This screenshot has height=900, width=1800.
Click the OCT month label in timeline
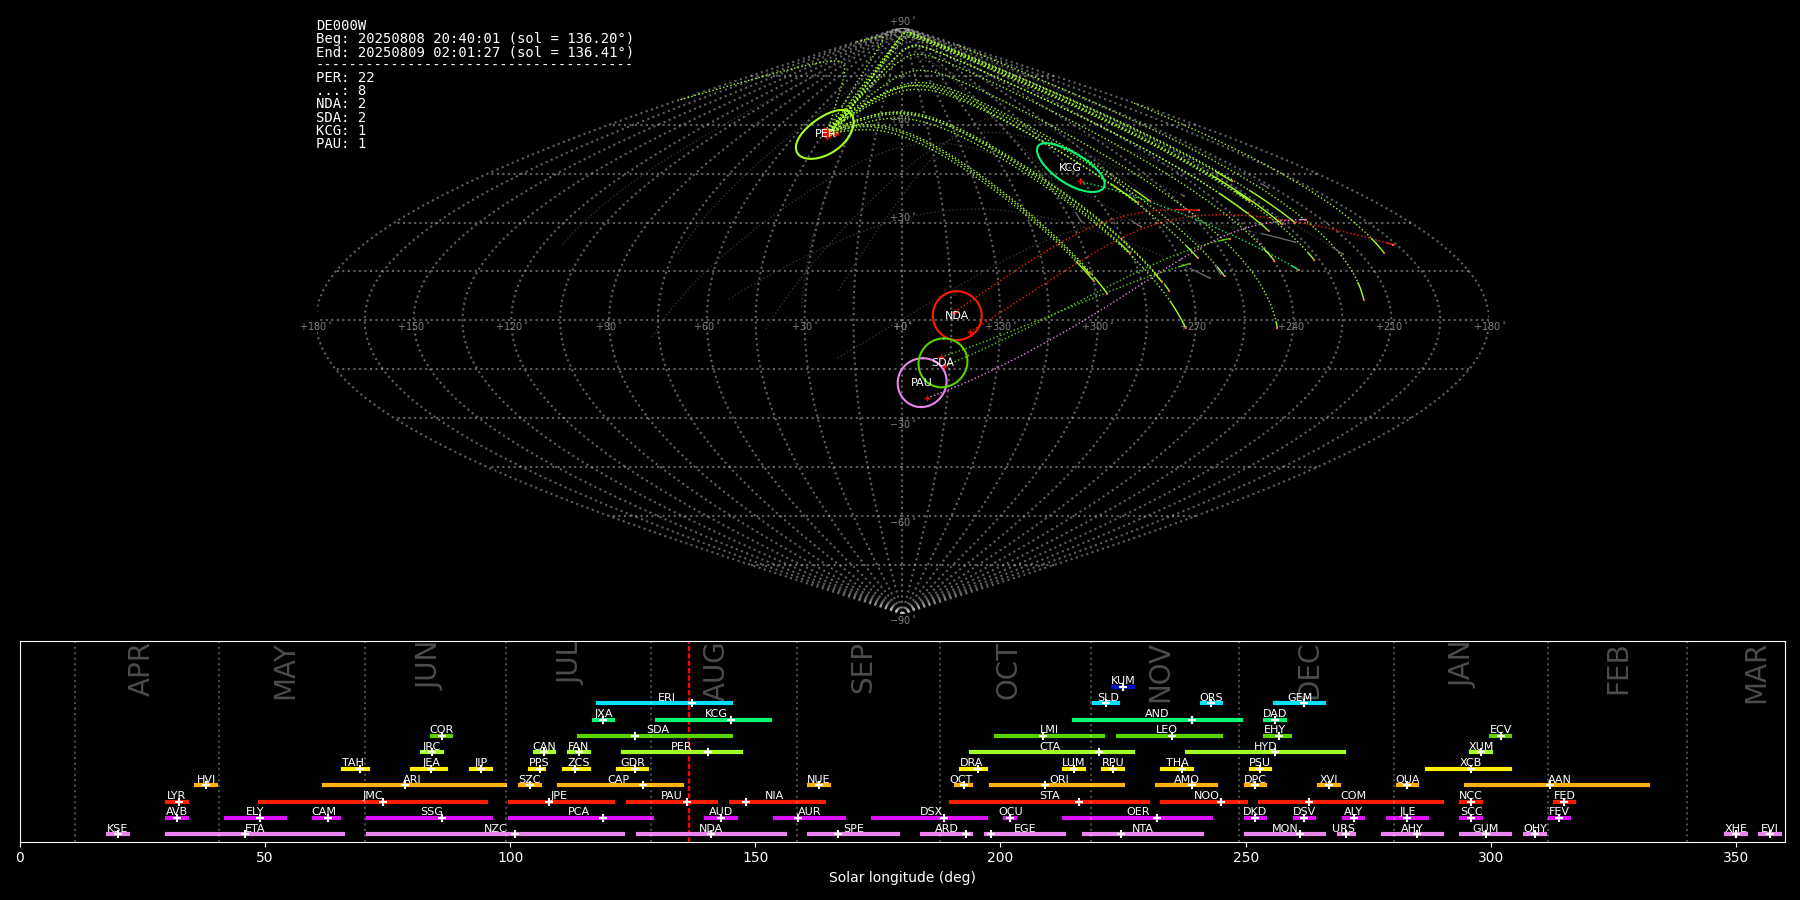pyautogui.click(x=1007, y=672)
